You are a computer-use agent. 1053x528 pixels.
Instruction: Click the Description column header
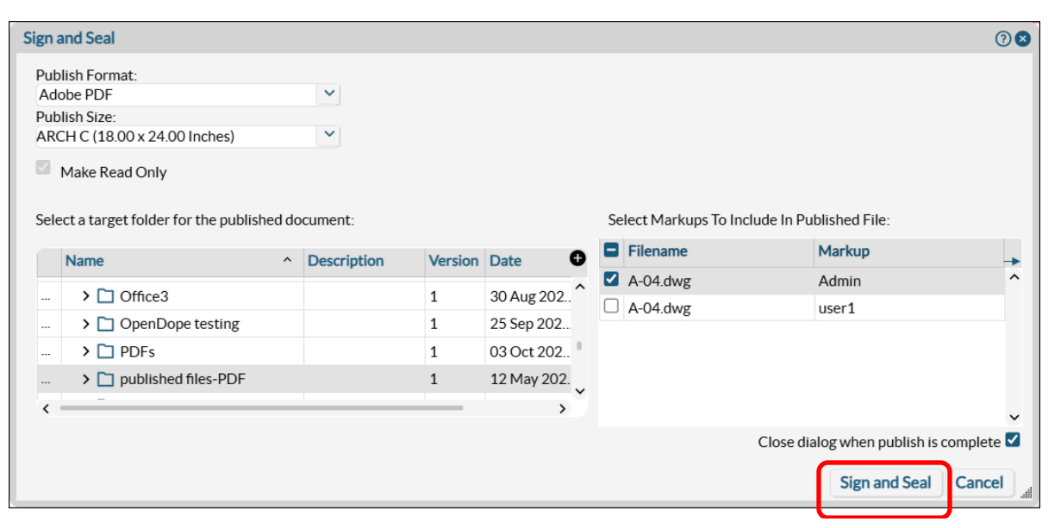click(x=364, y=261)
